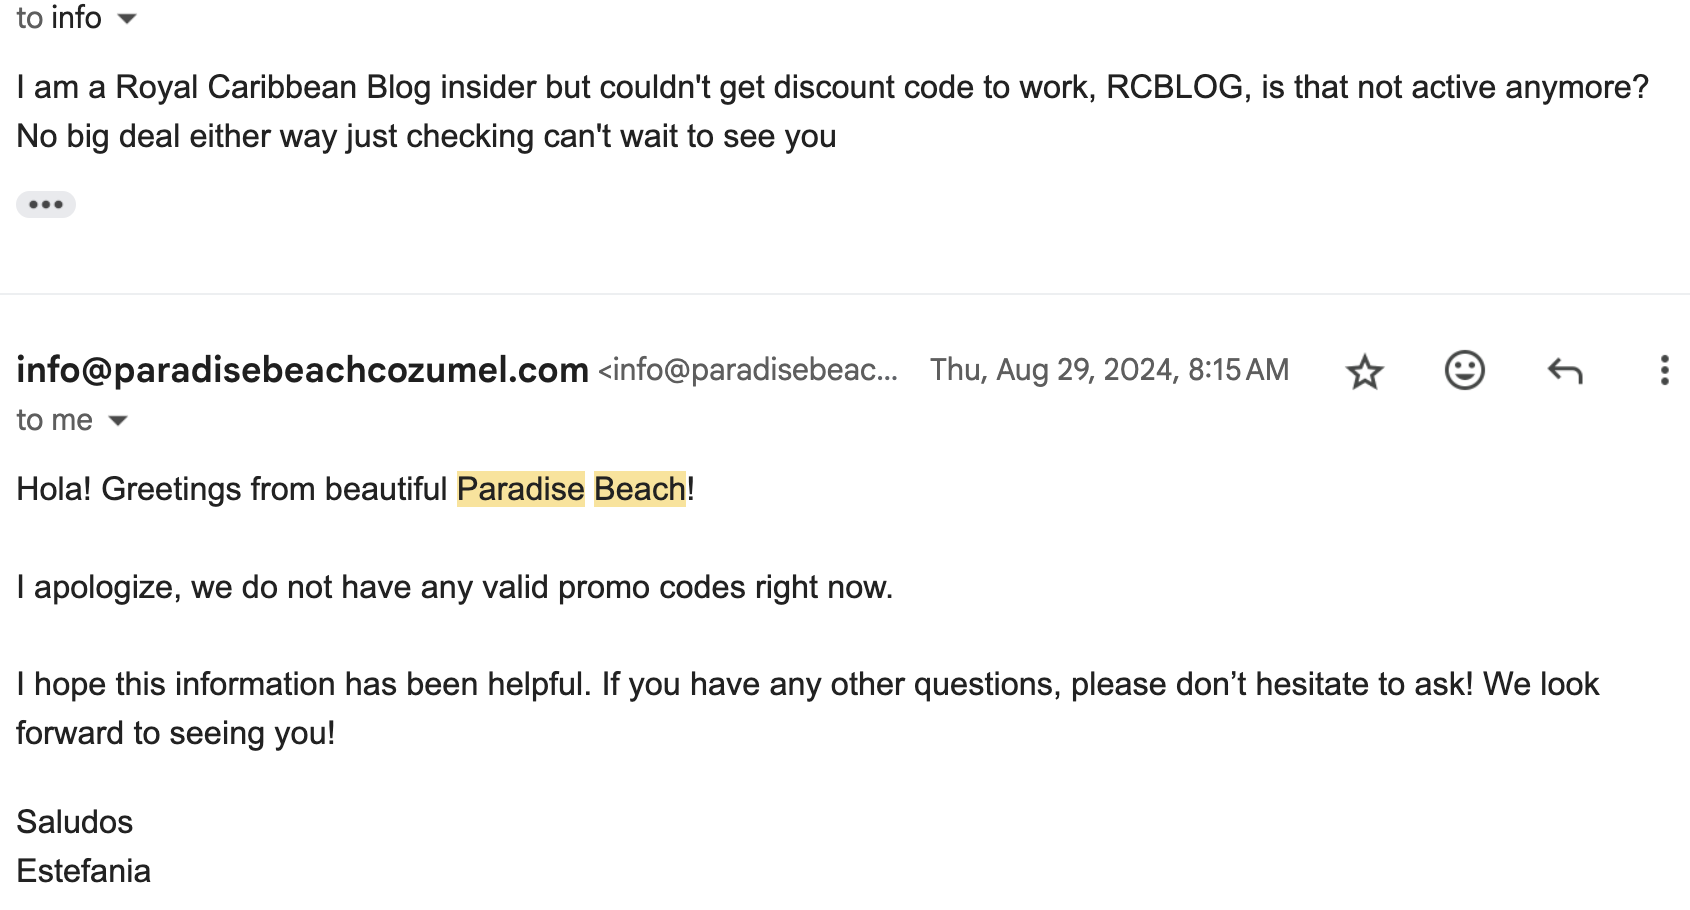This screenshot has height=910, width=1690.
Task: Click the 'no valid promo codes' sentence
Action: pos(455,587)
